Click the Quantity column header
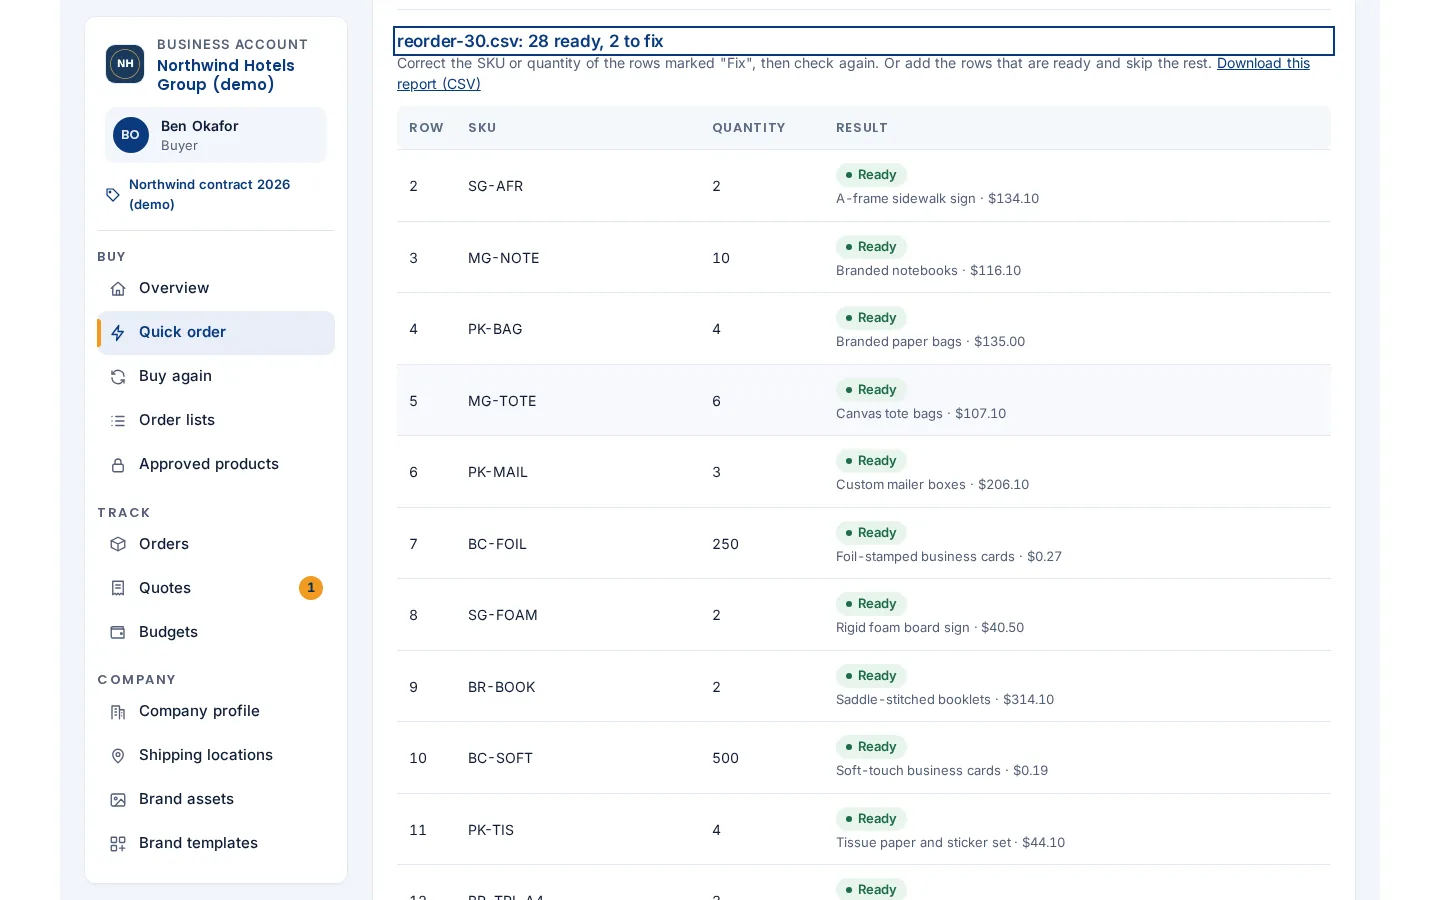 [749, 128]
